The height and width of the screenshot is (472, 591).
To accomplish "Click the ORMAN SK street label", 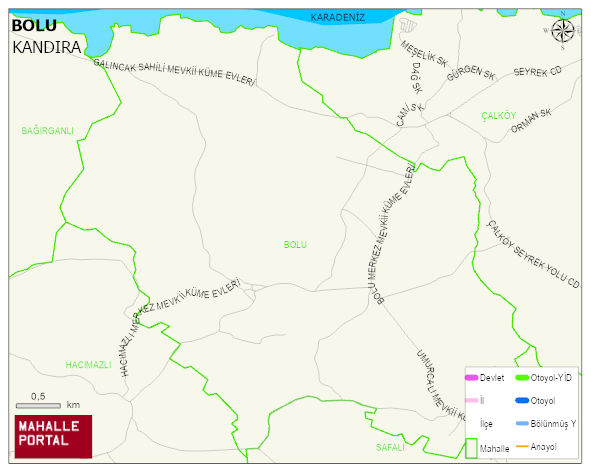I will click(531, 121).
